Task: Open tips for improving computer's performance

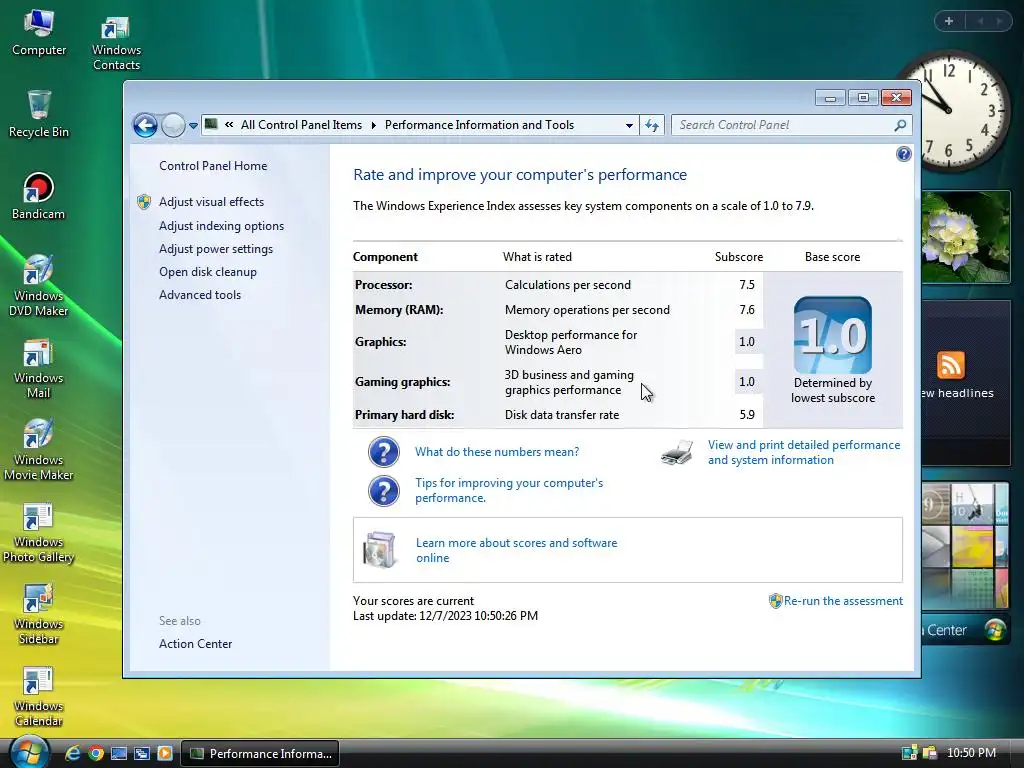Action: pos(509,490)
